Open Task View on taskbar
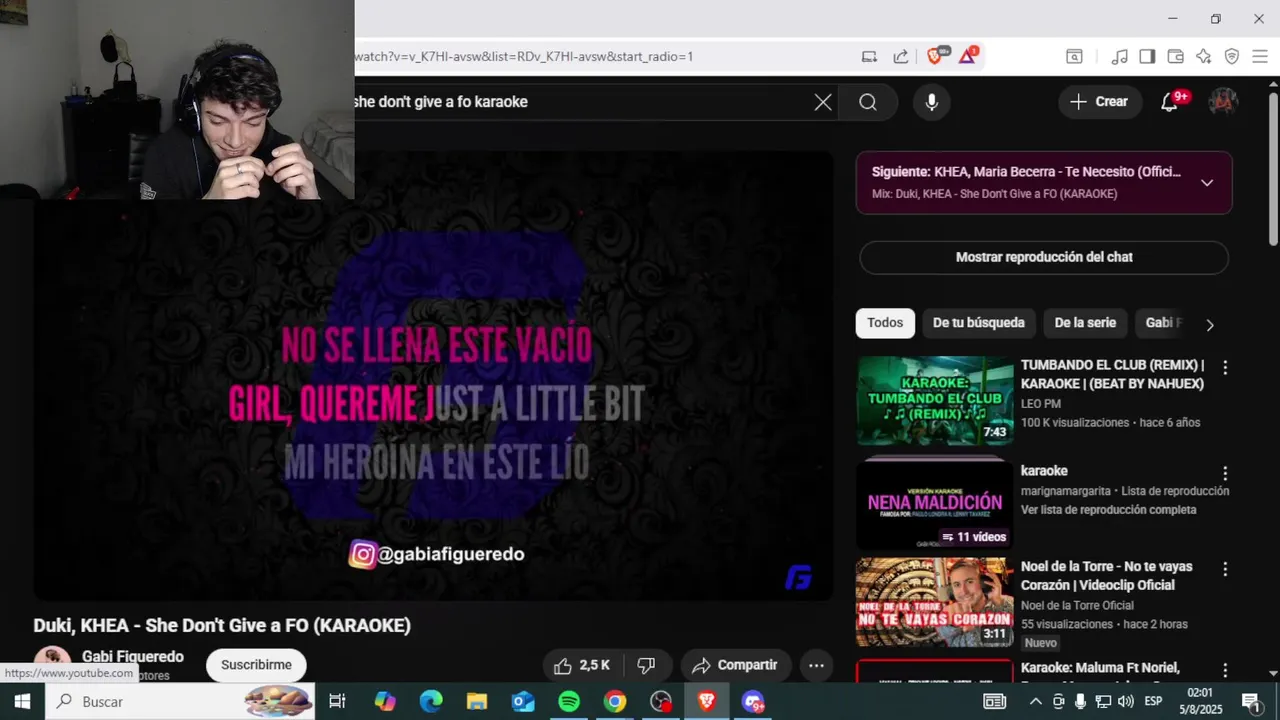1280x720 pixels. tap(337, 702)
